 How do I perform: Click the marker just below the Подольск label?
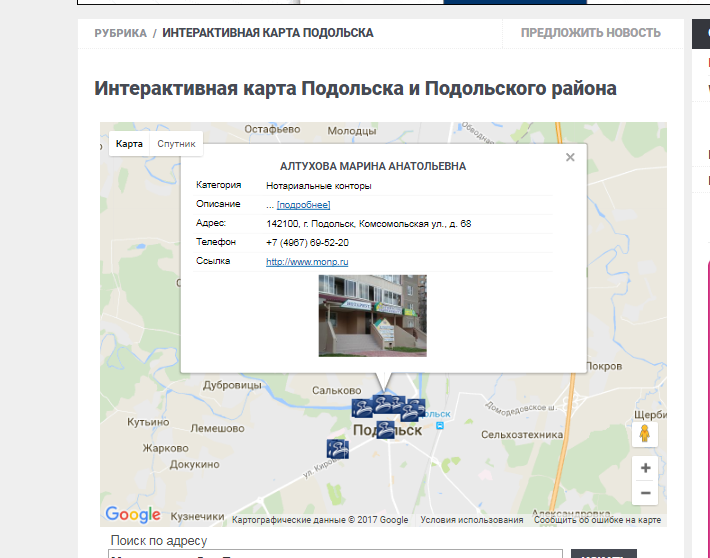tap(385, 431)
